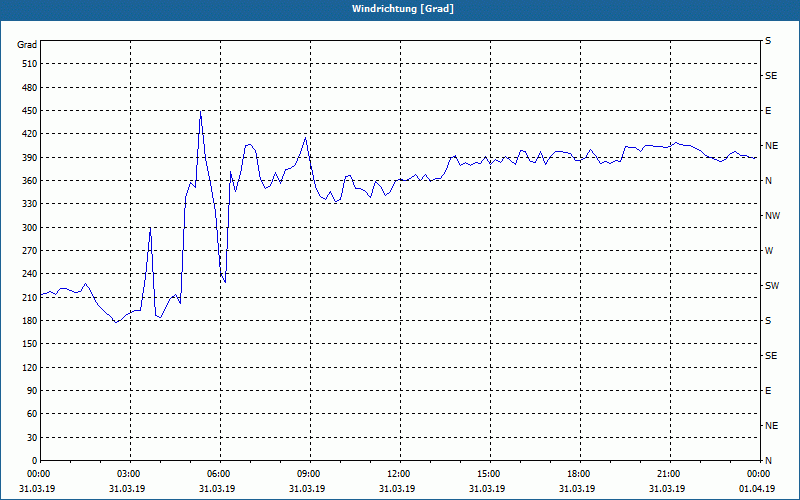Viewport: 800px width, 500px height.
Task: Click the E compass label level with 450
Action: 768,111
